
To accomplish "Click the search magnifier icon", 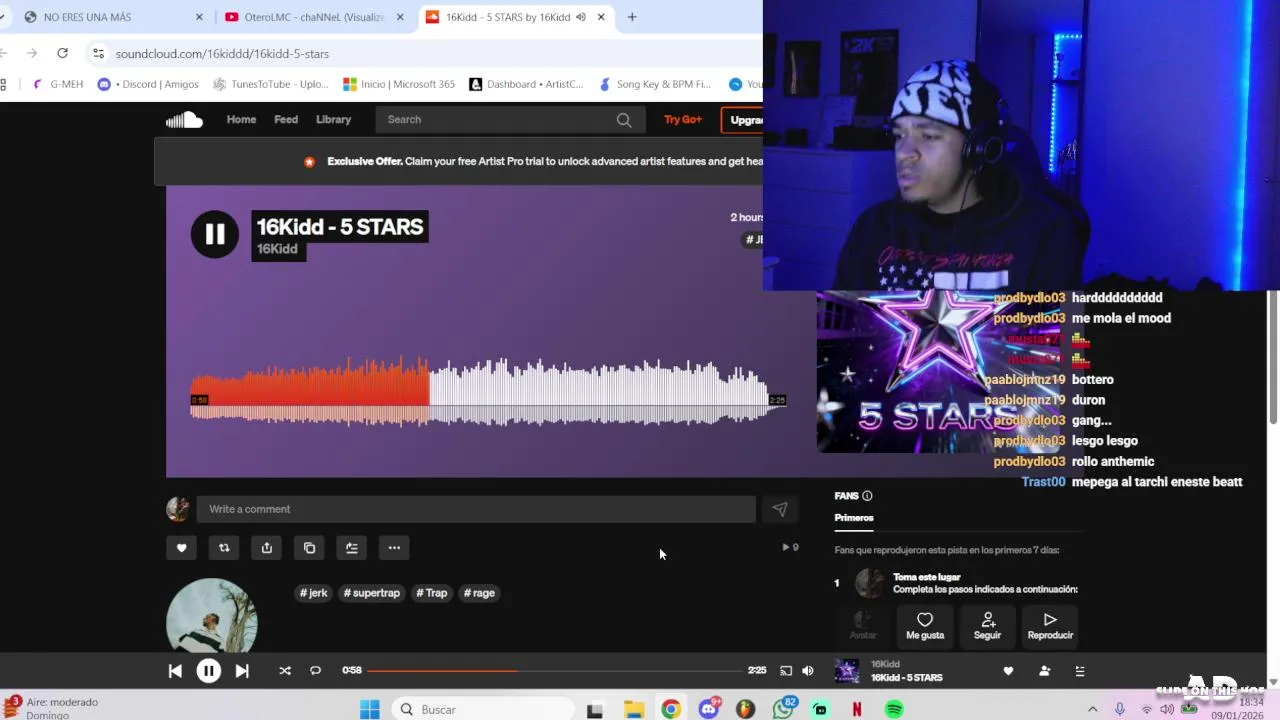I will pyautogui.click(x=624, y=120).
